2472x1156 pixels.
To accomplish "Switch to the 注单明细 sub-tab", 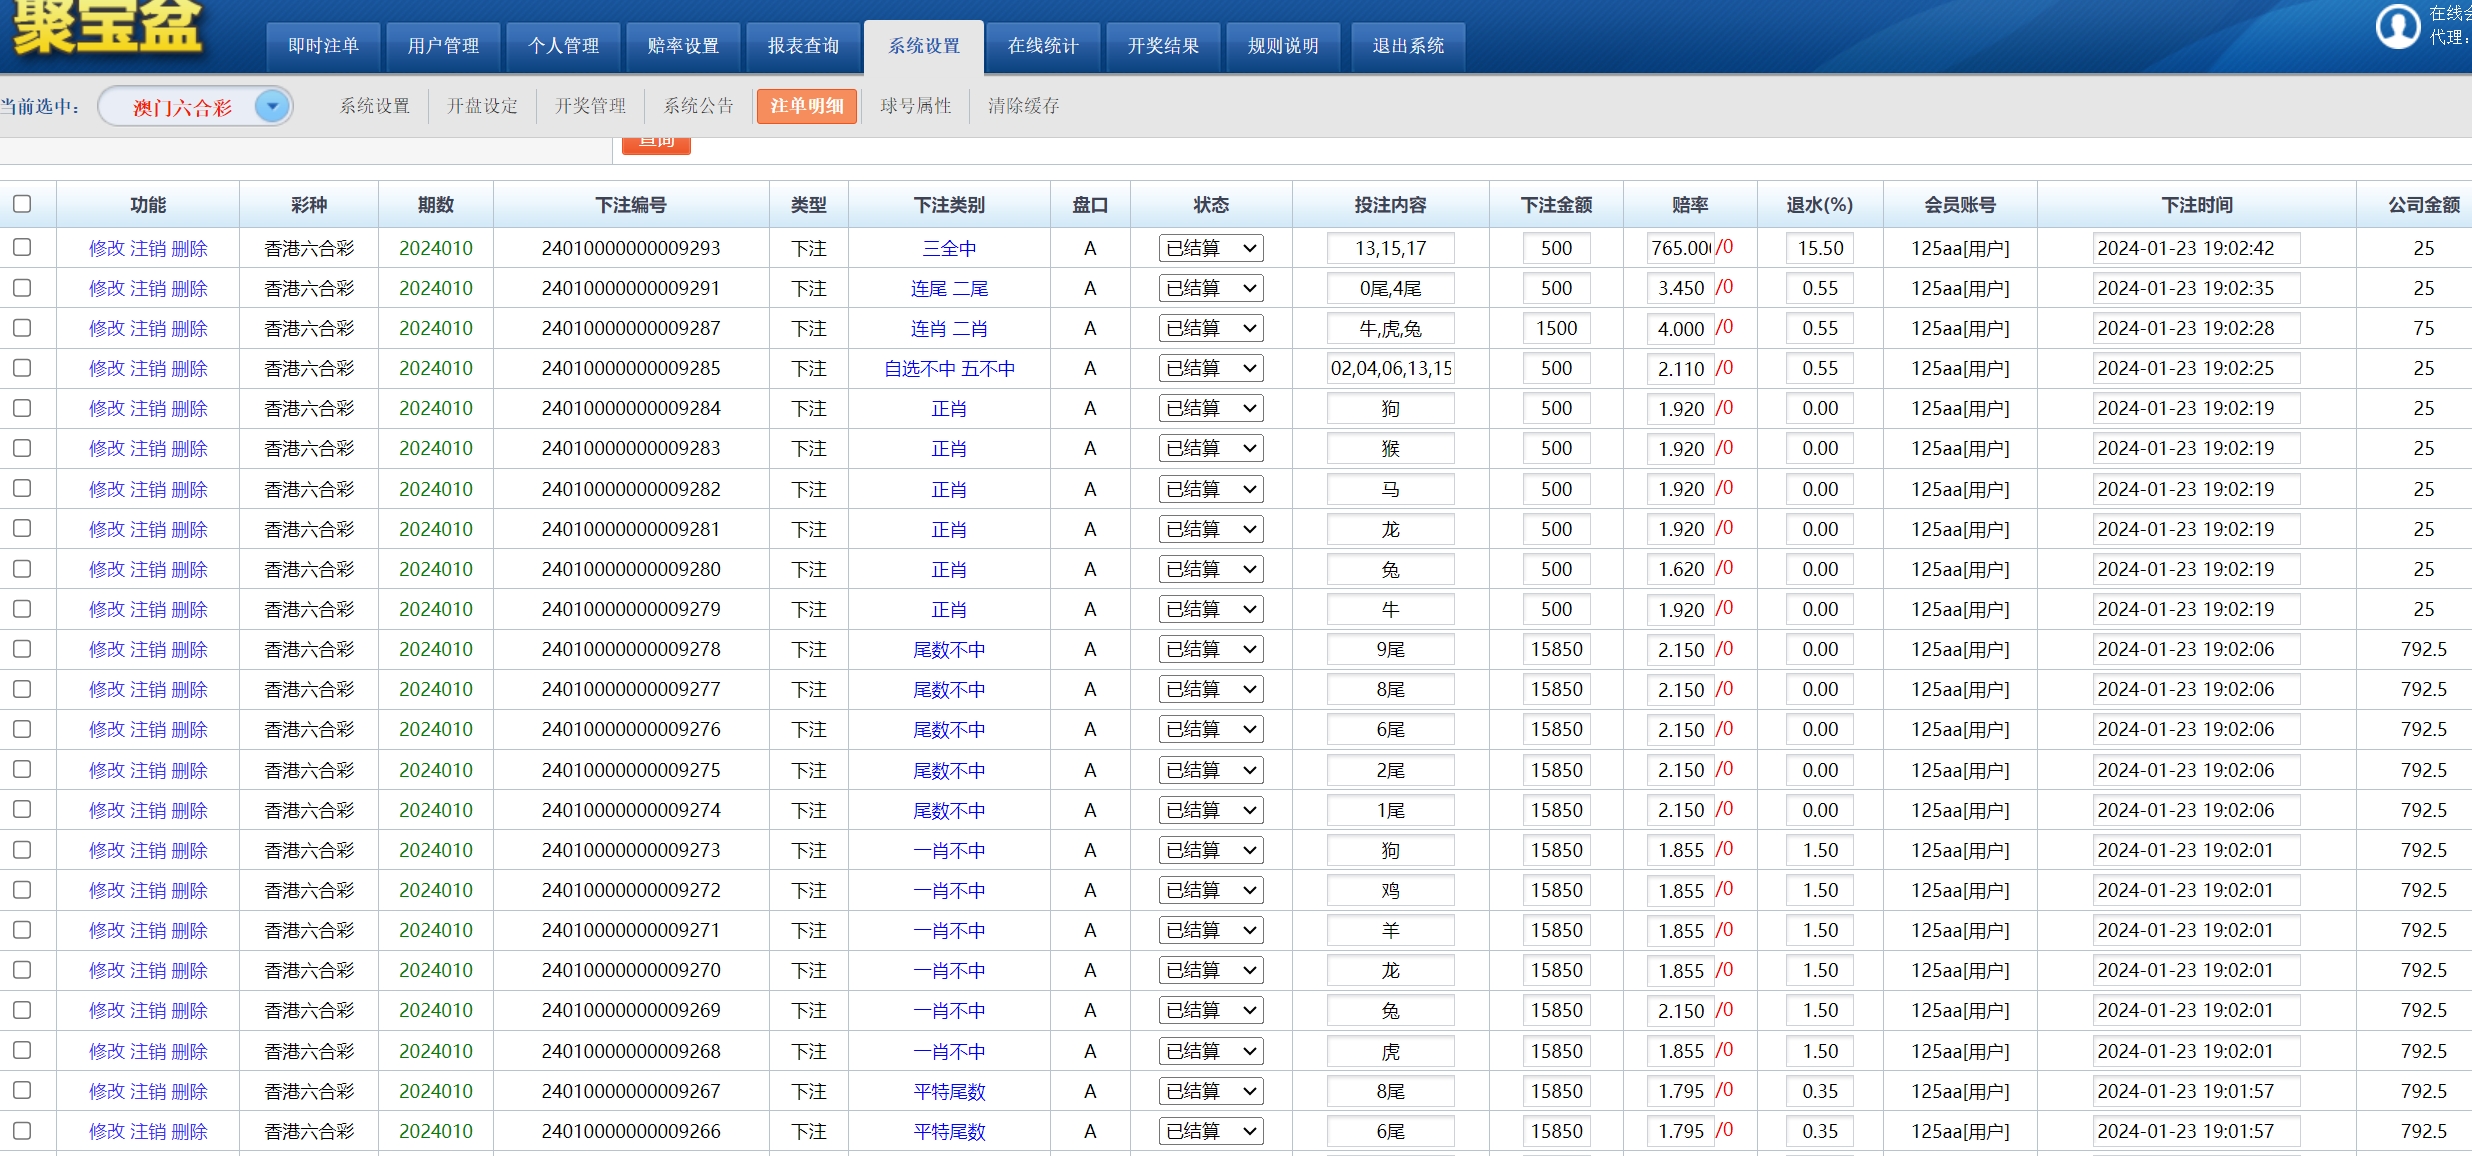I will point(807,106).
